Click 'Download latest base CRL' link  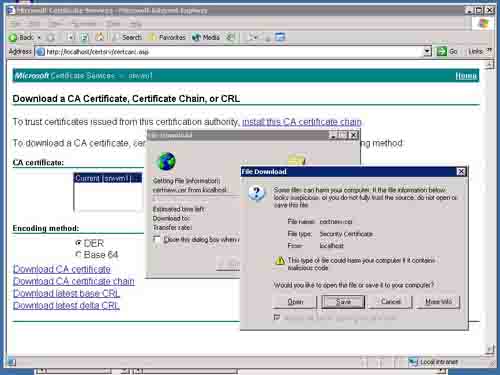pyautogui.click(x=66, y=293)
